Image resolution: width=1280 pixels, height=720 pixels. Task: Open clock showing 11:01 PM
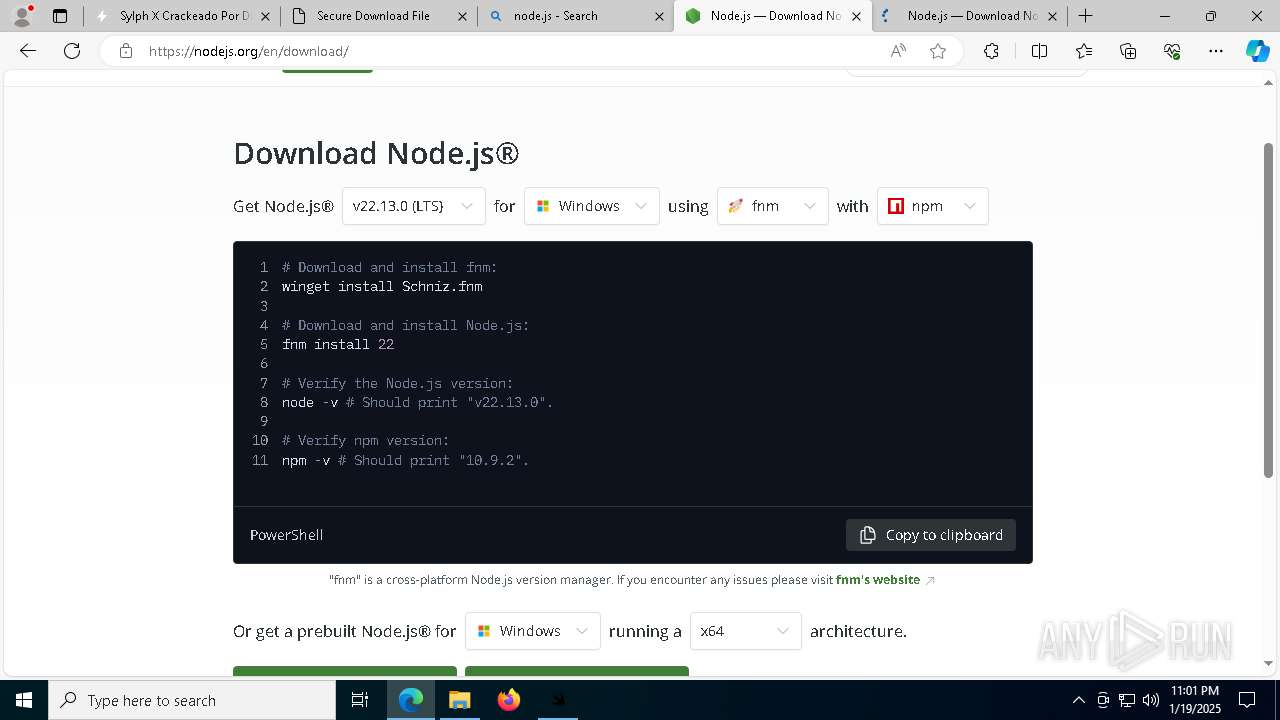tap(1195, 700)
